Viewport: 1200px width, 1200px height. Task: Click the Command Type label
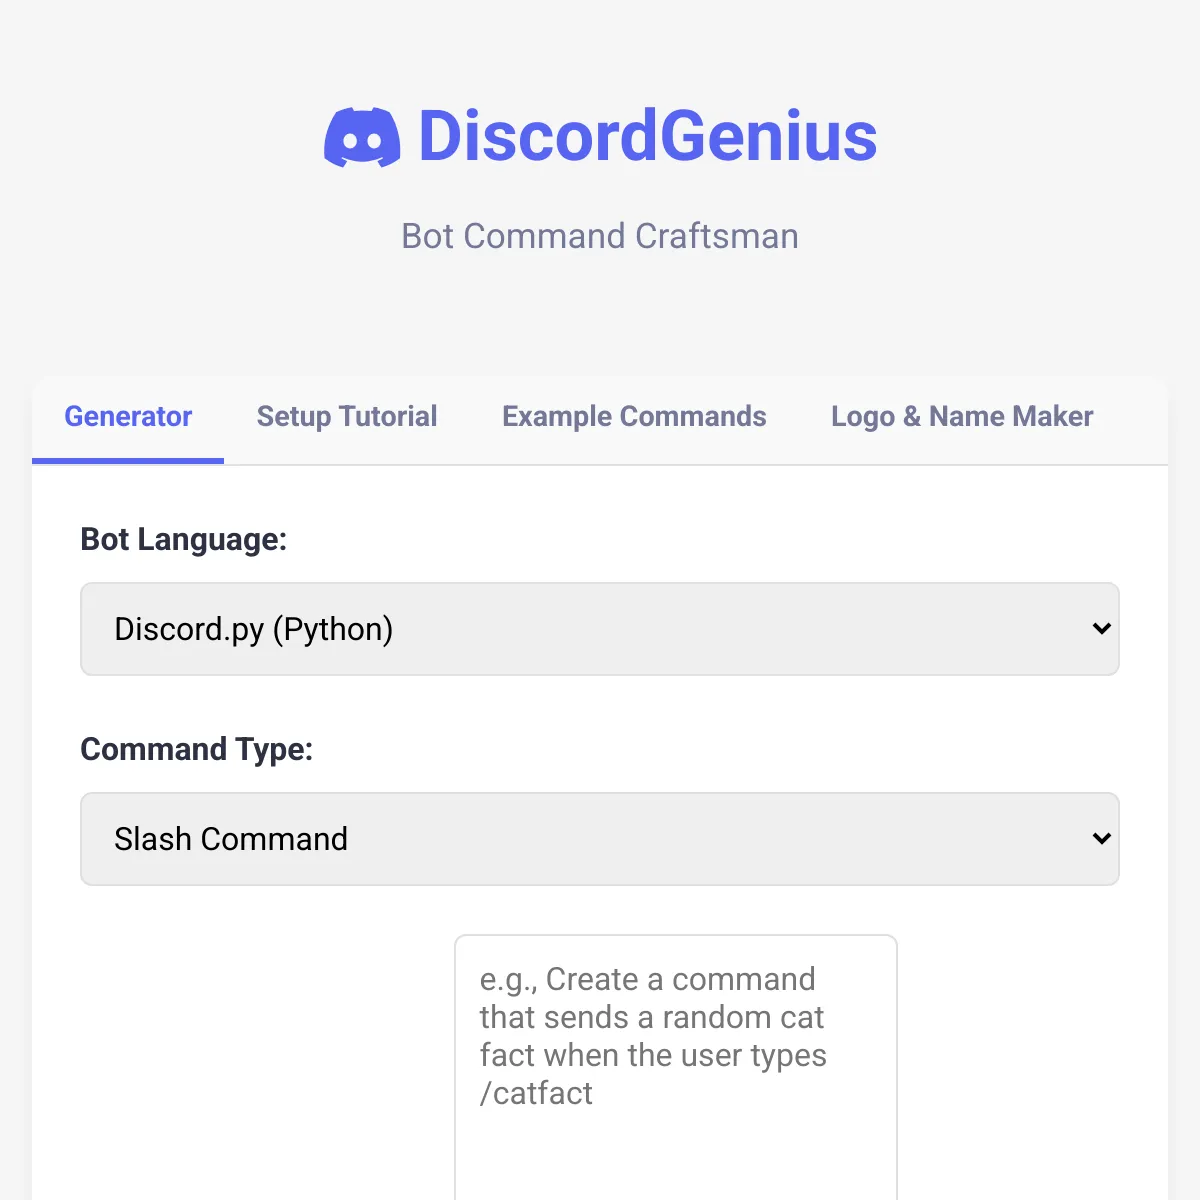click(x=197, y=749)
